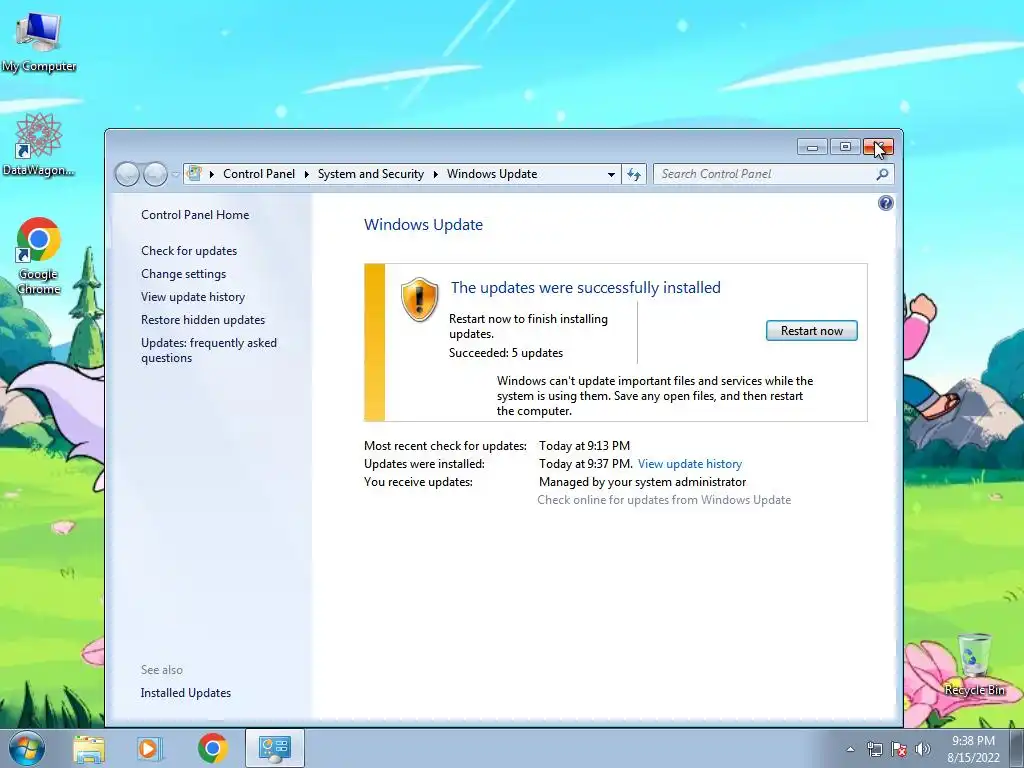
Task: Click the network icon in system tray
Action: [x=874, y=749]
